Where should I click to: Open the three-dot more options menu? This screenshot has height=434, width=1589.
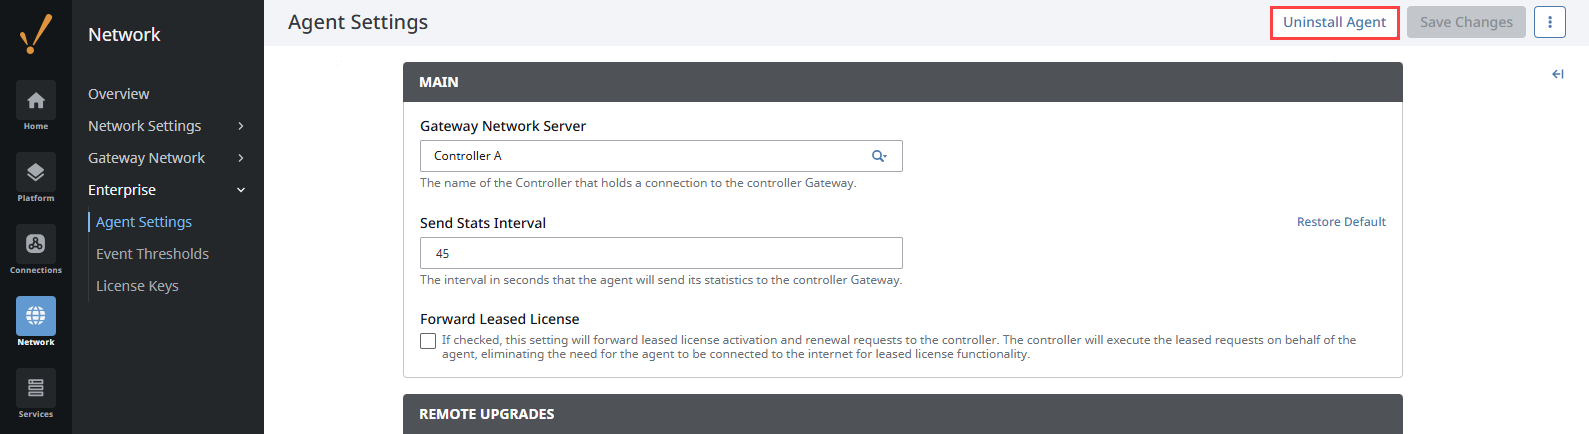click(1549, 22)
